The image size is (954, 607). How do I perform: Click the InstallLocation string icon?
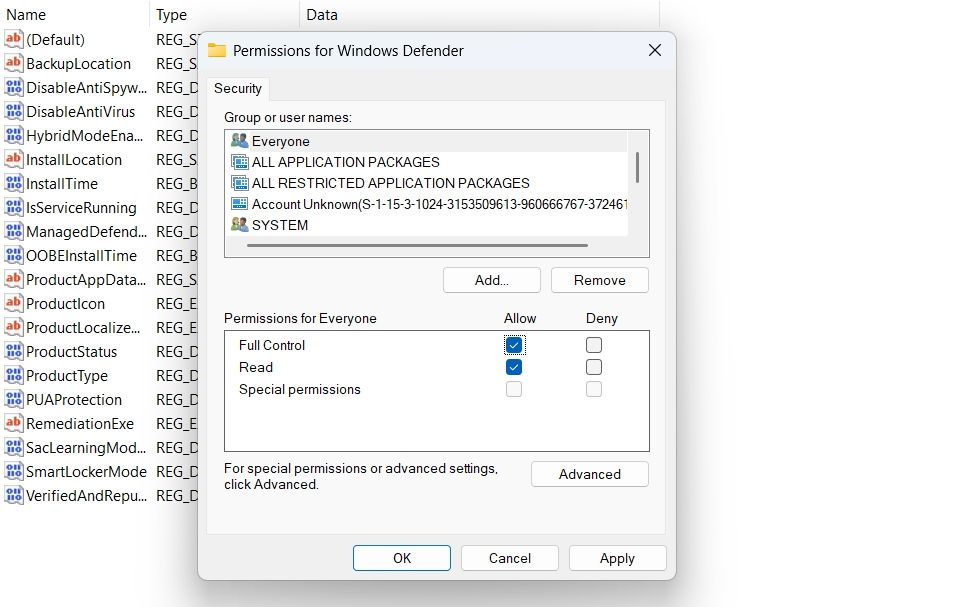coord(13,159)
